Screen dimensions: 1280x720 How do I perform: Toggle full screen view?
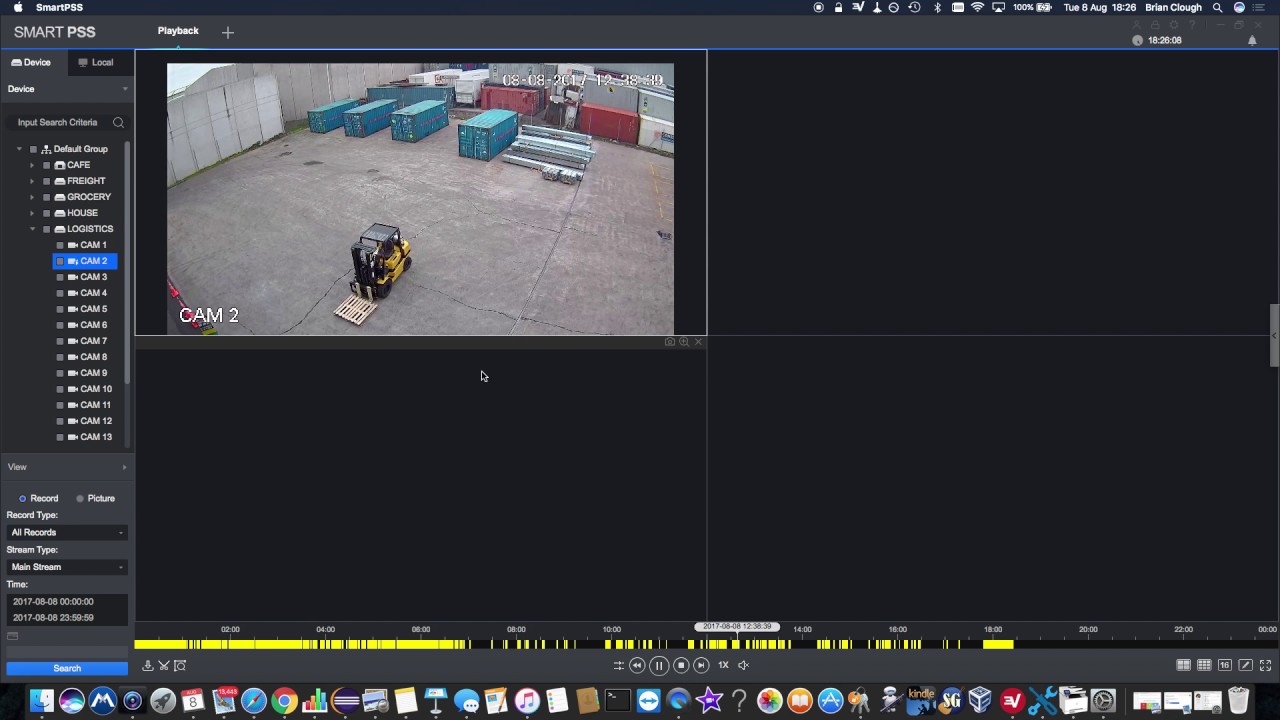pos(1265,665)
